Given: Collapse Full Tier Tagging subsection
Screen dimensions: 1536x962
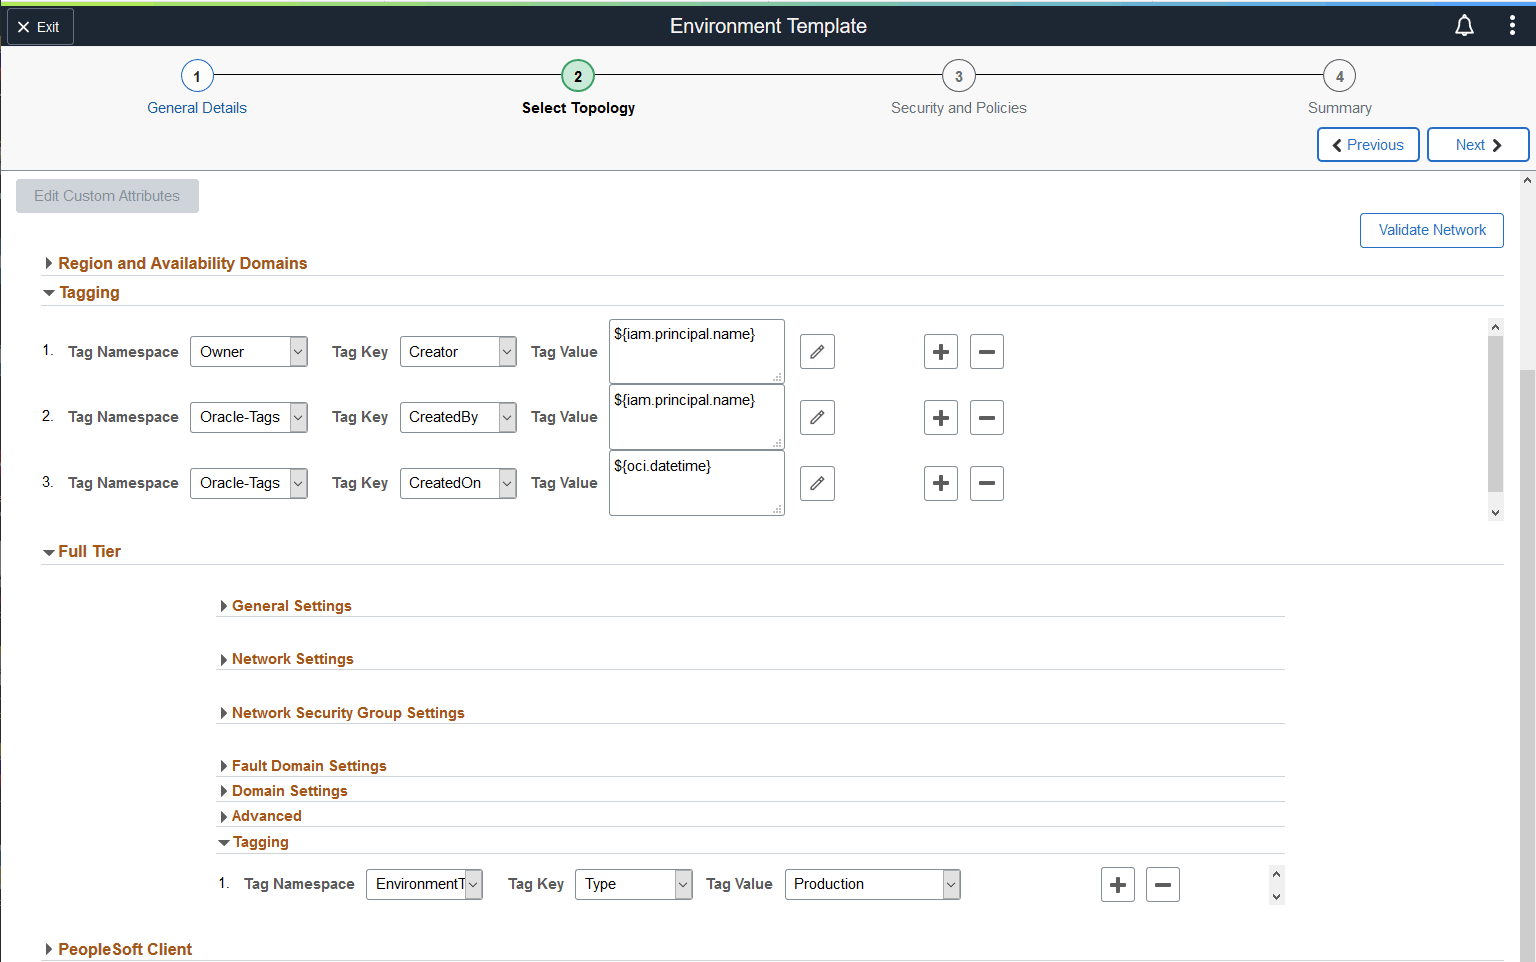Looking at the screenshot, I should (254, 842).
